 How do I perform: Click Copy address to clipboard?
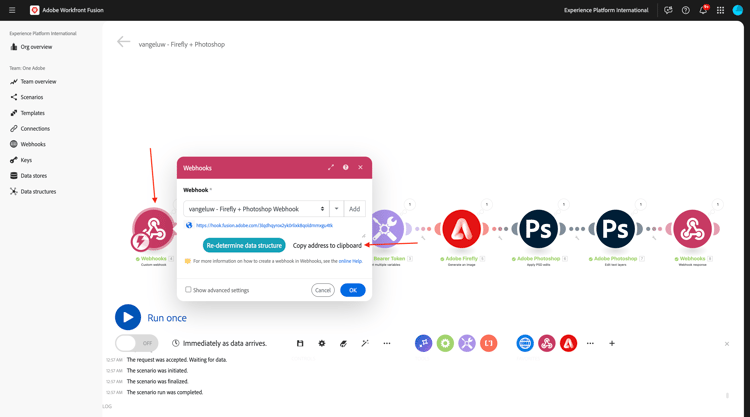pyautogui.click(x=327, y=245)
